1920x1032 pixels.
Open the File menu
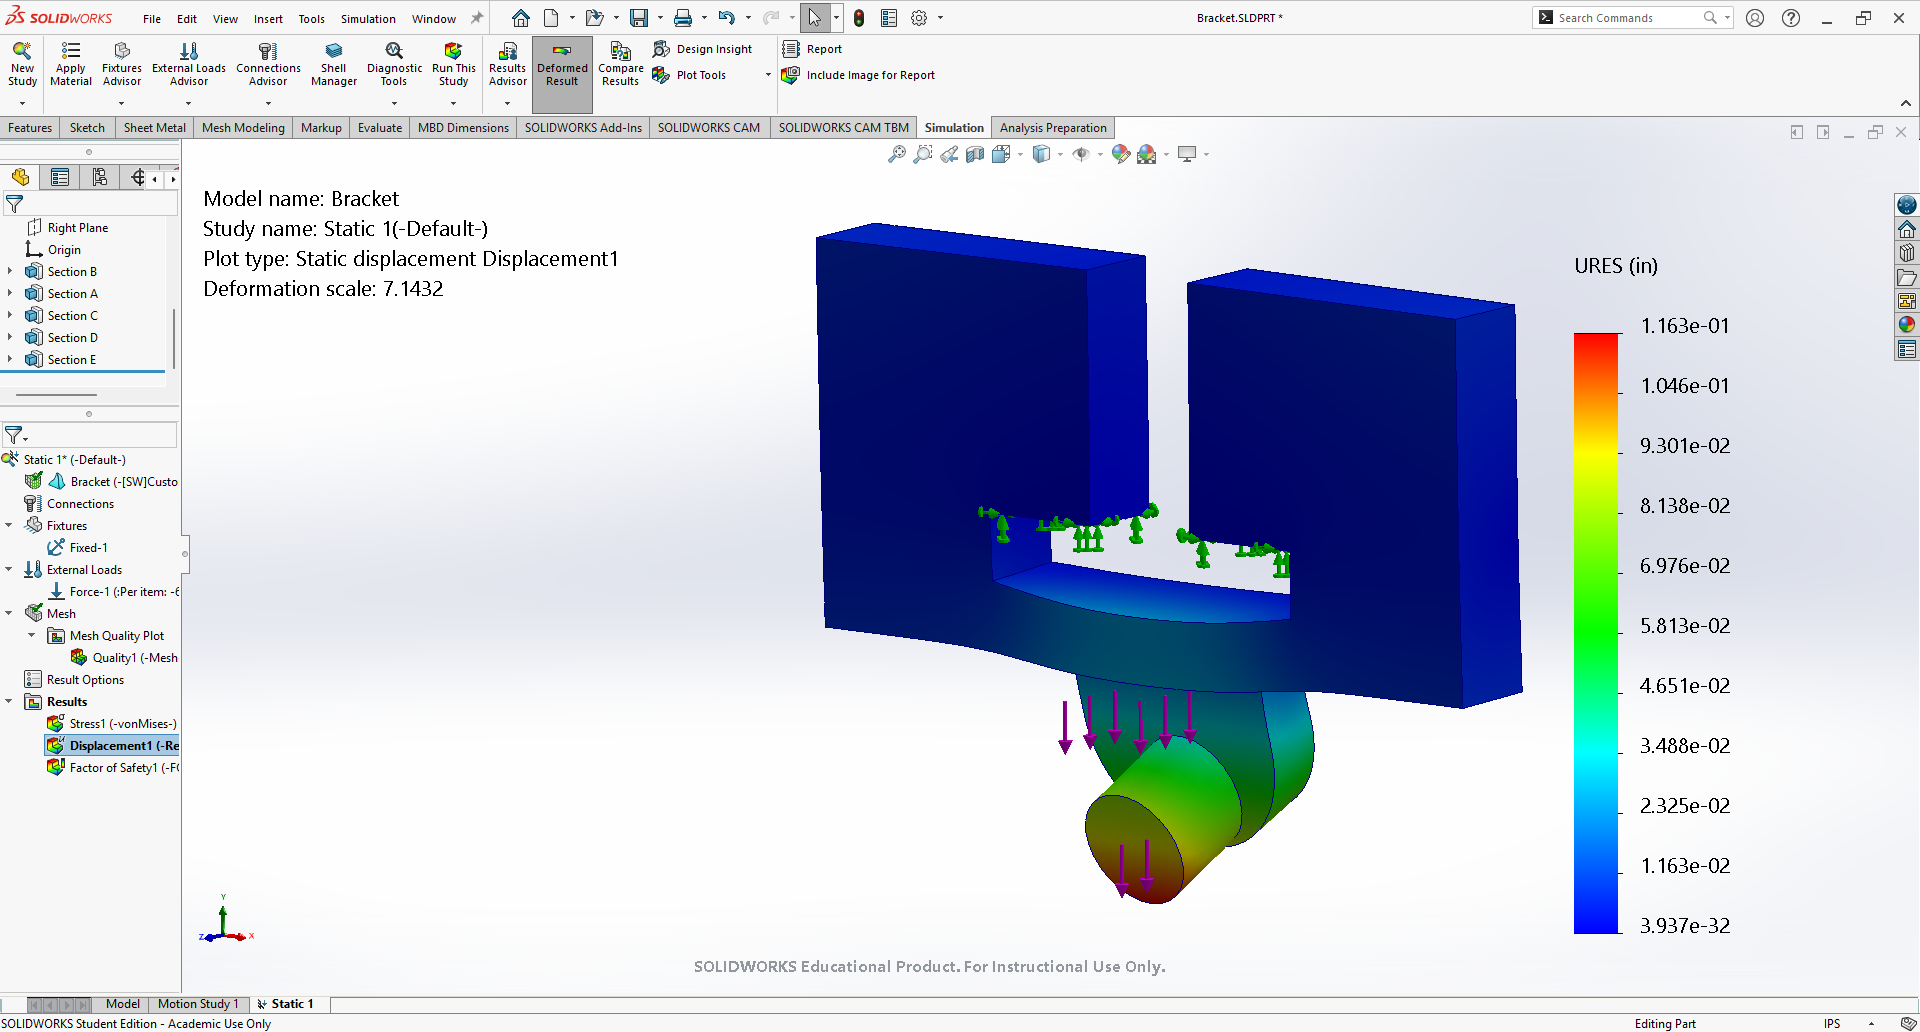pos(152,19)
